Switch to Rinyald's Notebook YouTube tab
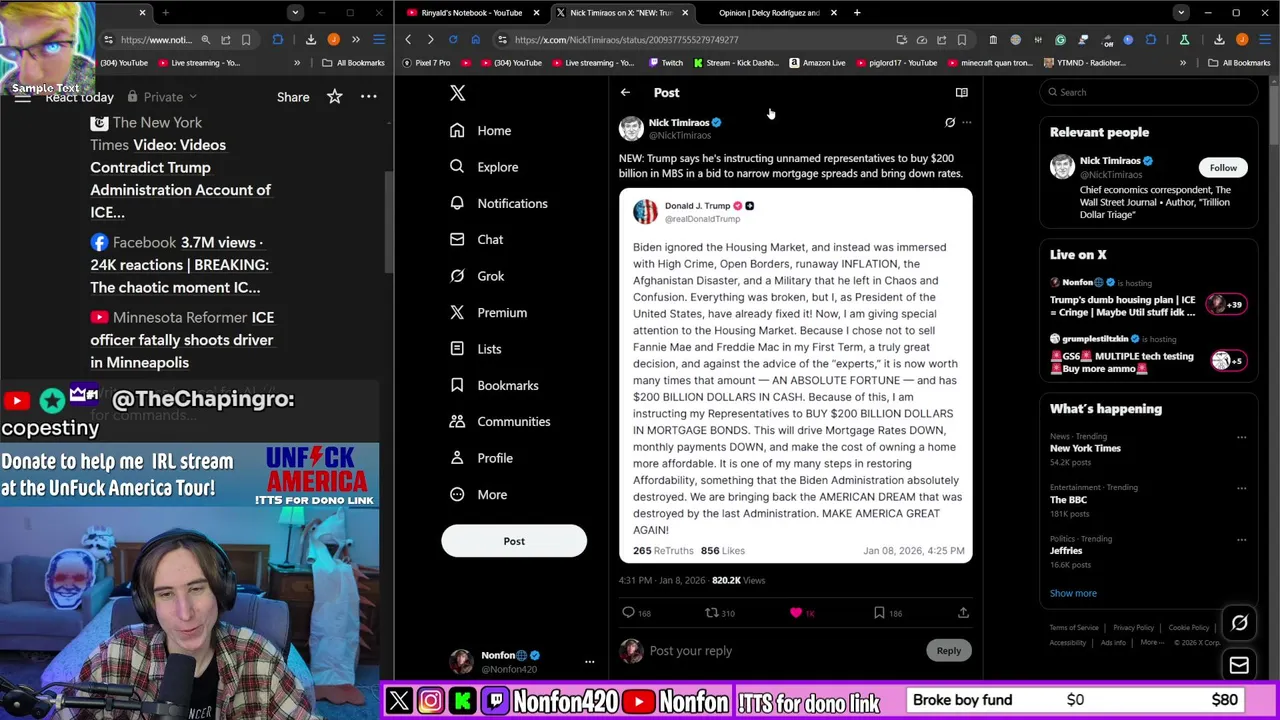 click(470, 12)
